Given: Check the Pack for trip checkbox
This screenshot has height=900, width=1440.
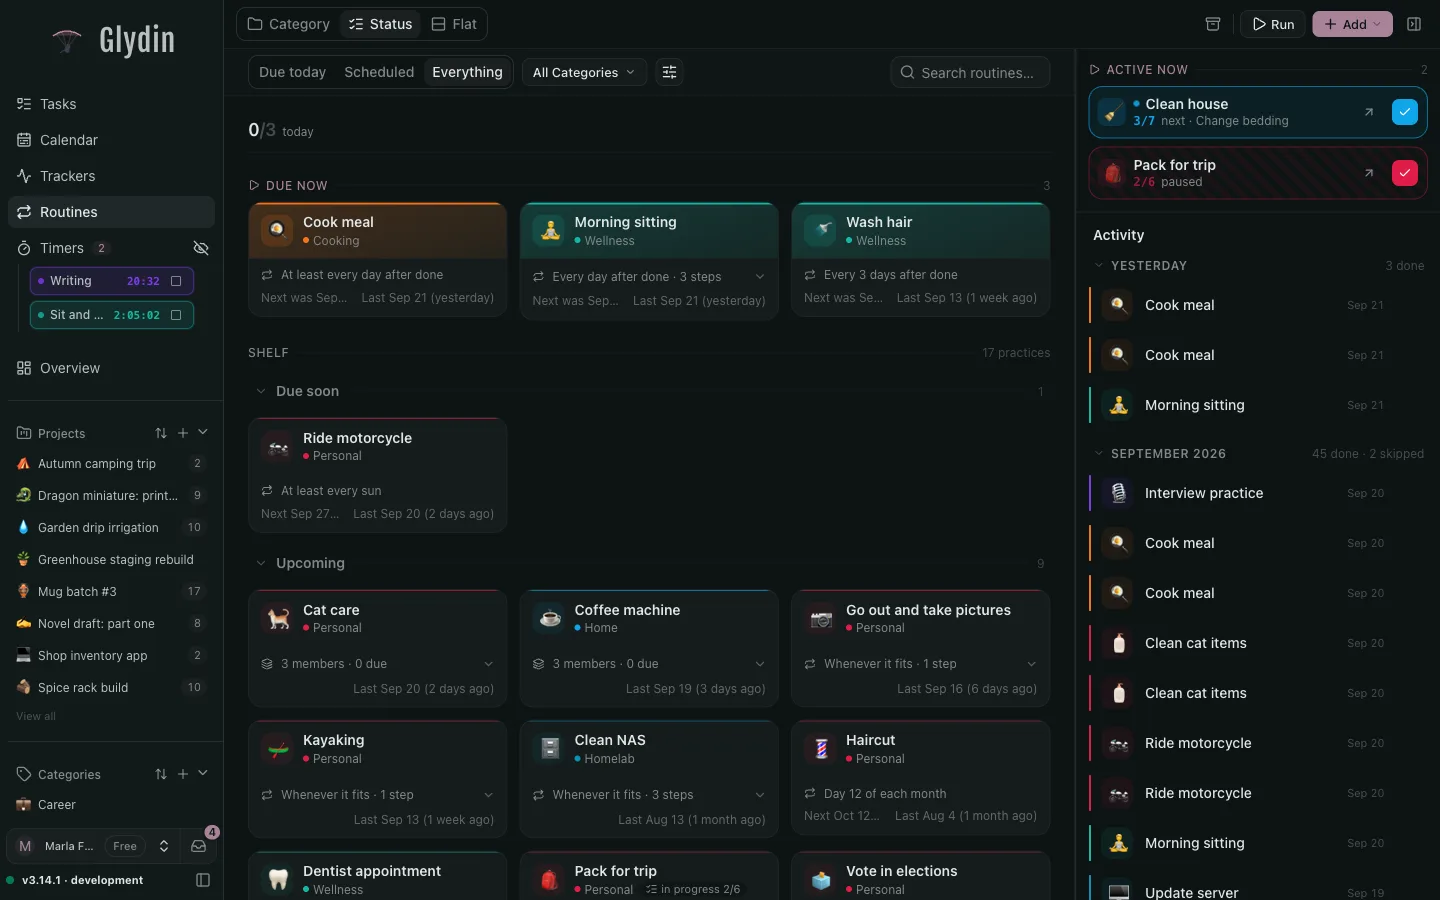Looking at the screenshot, I should (1404, 173).
